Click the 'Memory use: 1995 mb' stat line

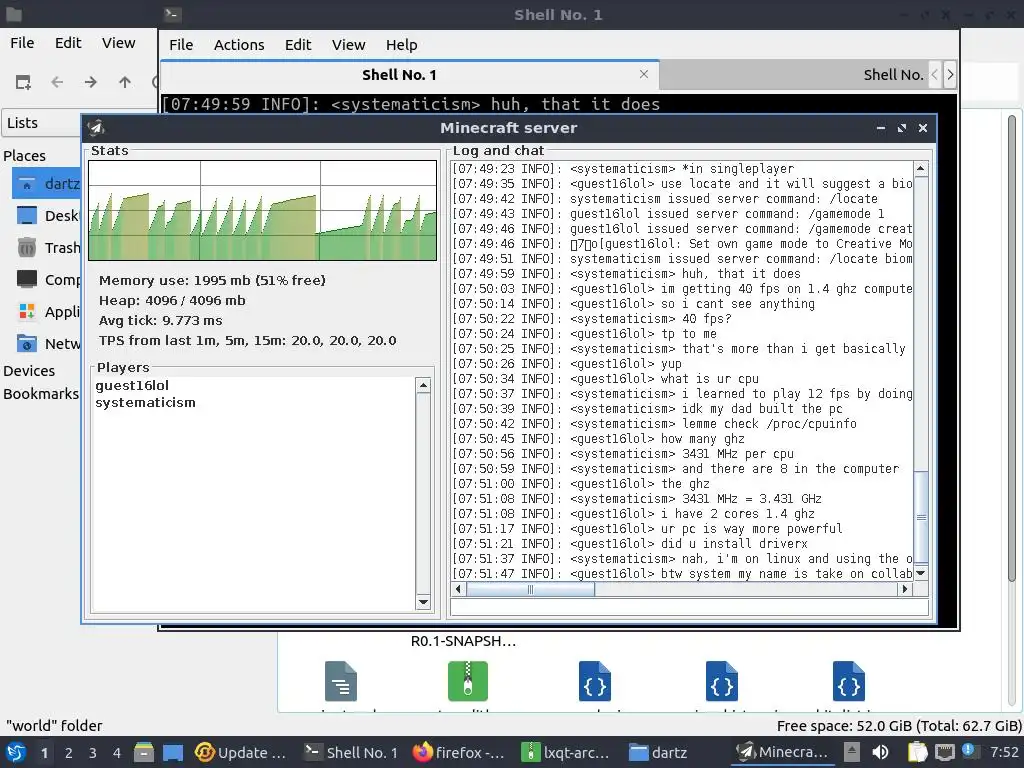(212, 280)
